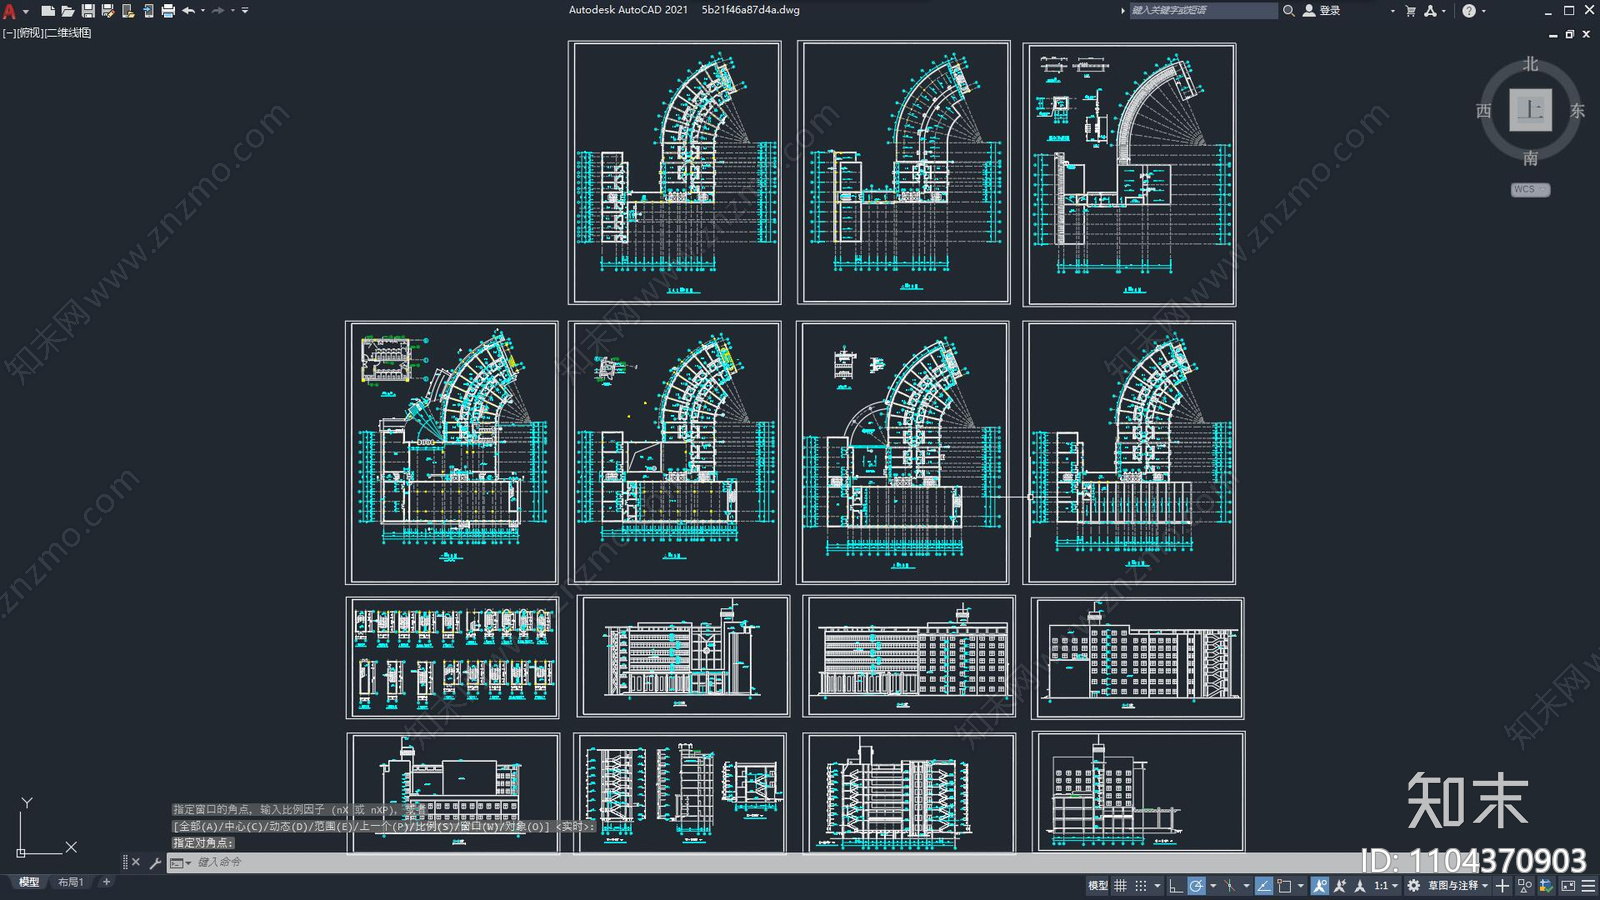Click the ViewCube top face 上
The width and height of the screenshot is (1600, 900).
click(x=1530, y=110)
